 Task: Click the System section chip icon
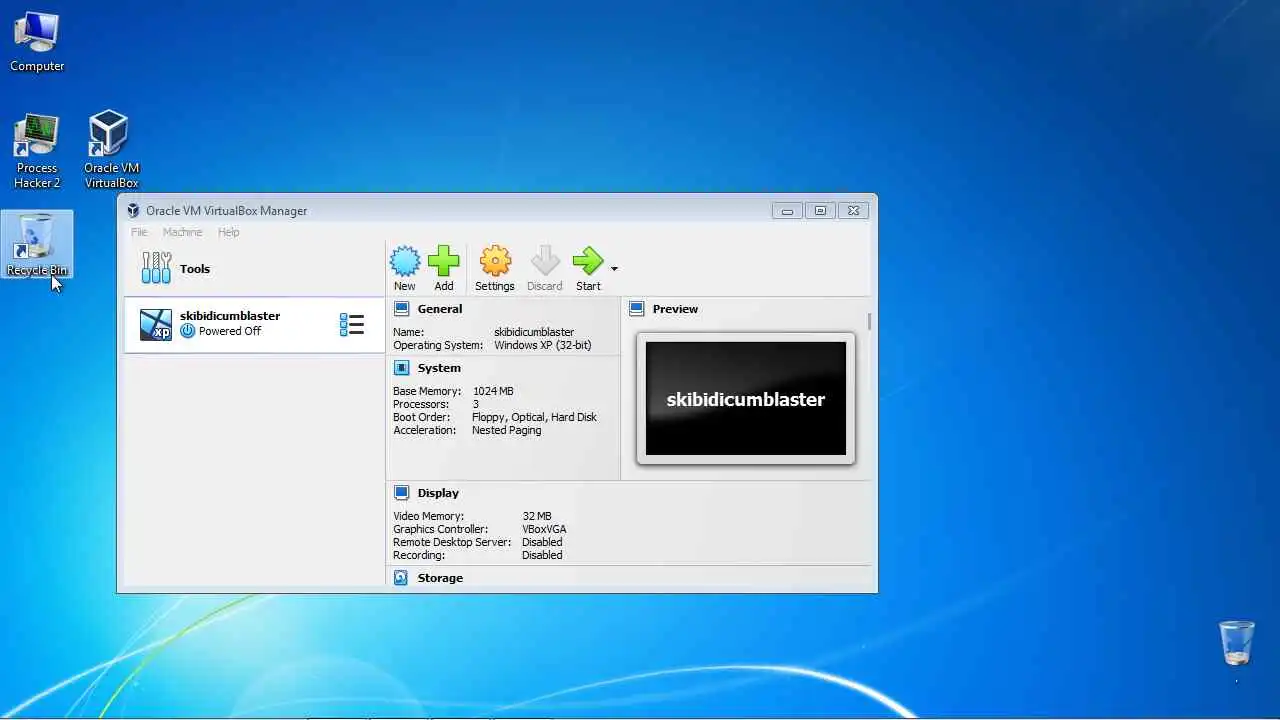(x=401, y=368)
